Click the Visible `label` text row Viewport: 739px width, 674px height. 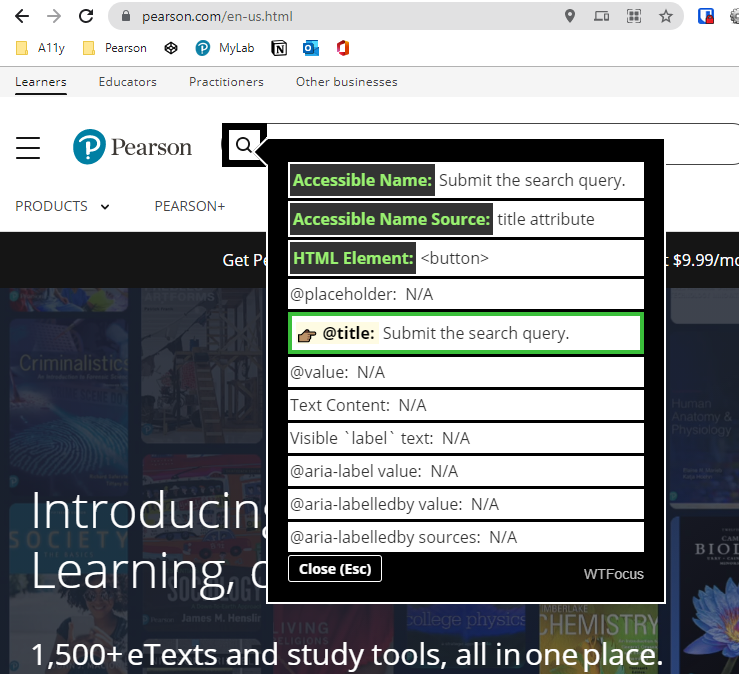[x=466, y=438]
